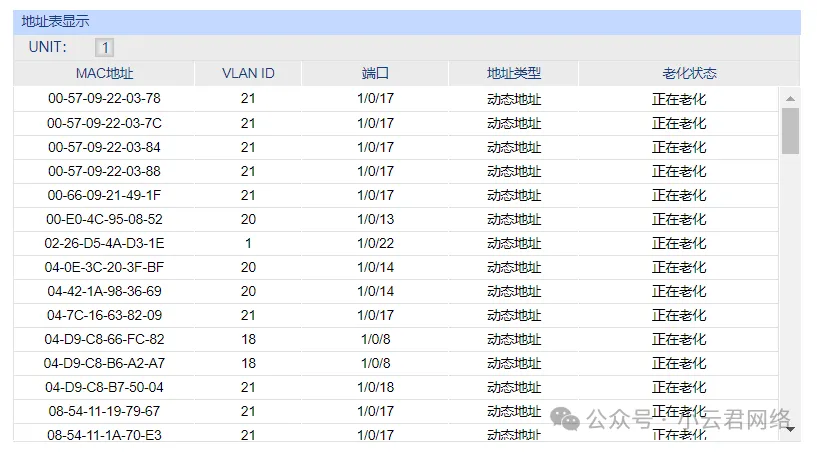This screenshot has width=817, height=452.
Task: Click the WeChat logo in watermark
Action: point(568,420)
